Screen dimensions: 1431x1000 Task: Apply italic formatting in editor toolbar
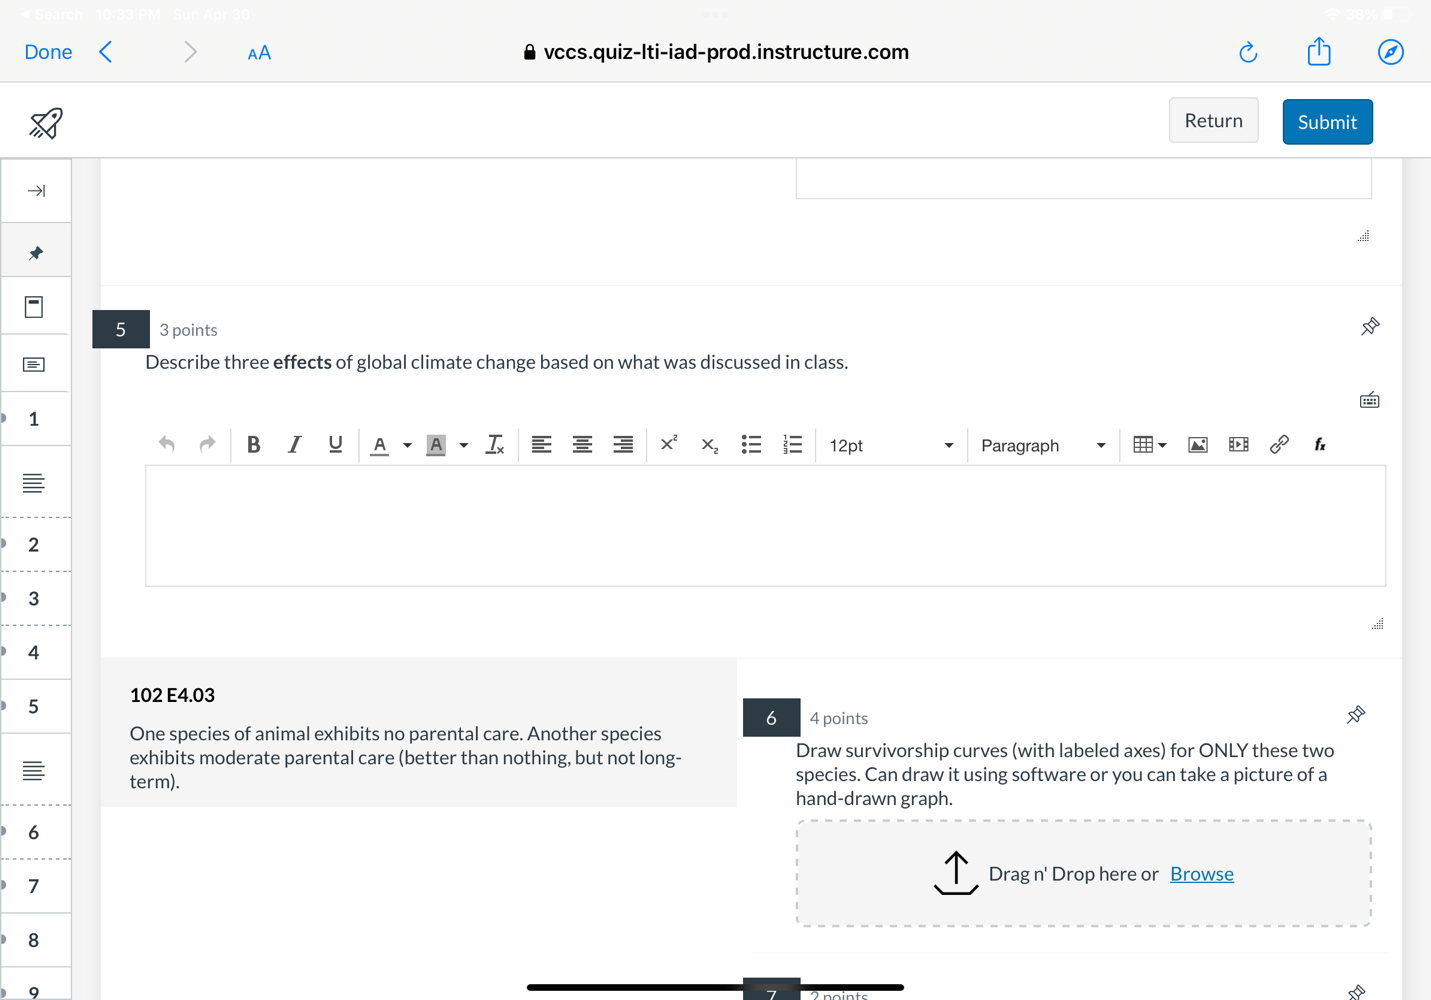(x=294, y=445)
